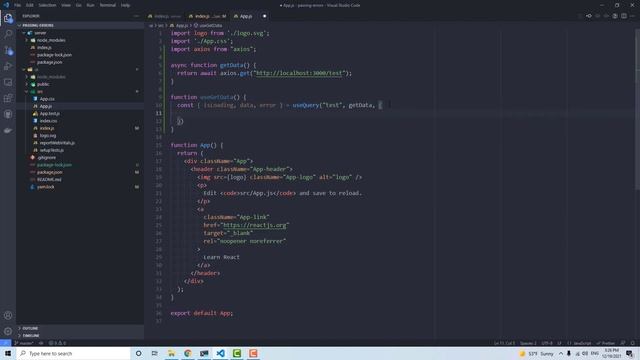640x360 pixels.
Task: Click the UTF-8 encoding status item
Action: click(547, 343)
